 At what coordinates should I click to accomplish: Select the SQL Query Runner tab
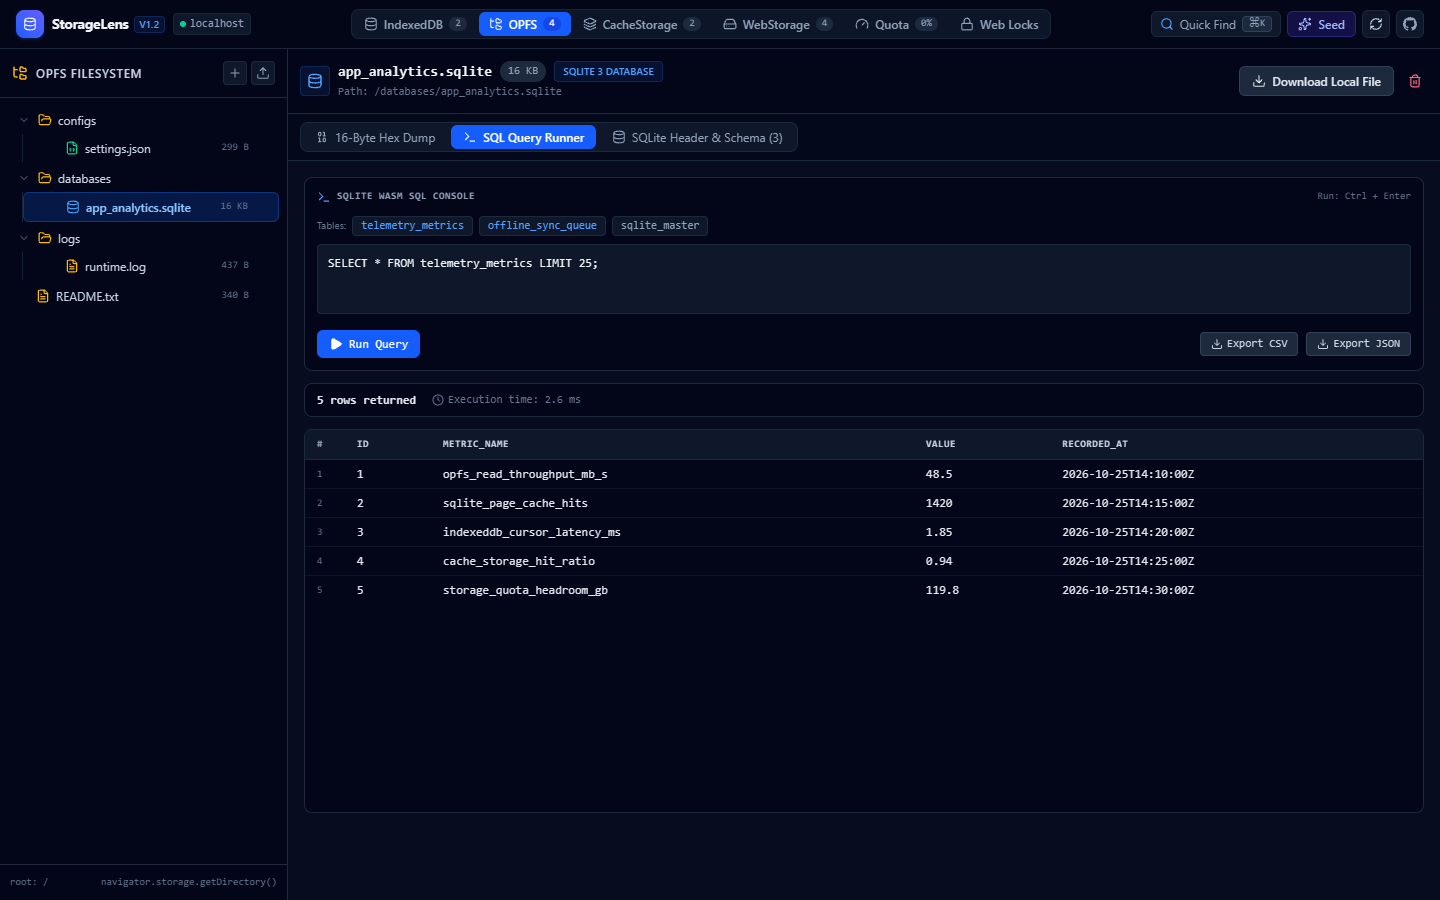pyautogui.click(x=524, y=137)
